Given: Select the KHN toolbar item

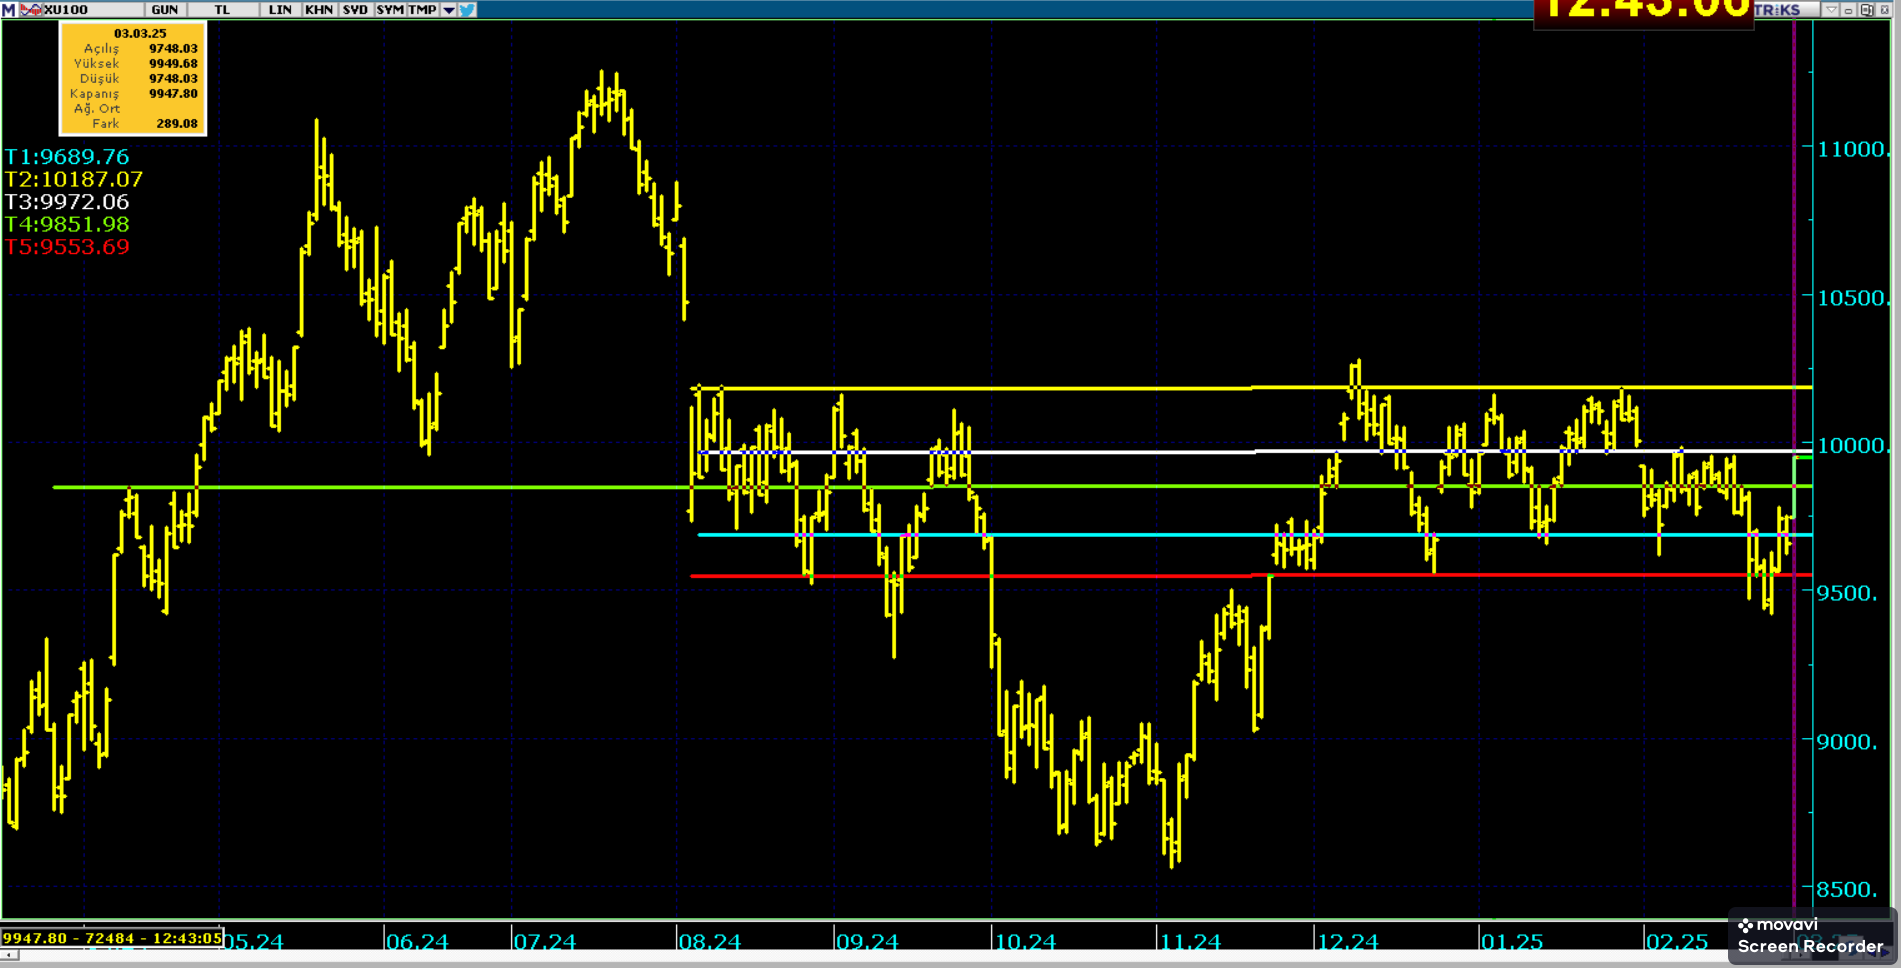Looking at the screenshot, I should (x=319, y=9).
